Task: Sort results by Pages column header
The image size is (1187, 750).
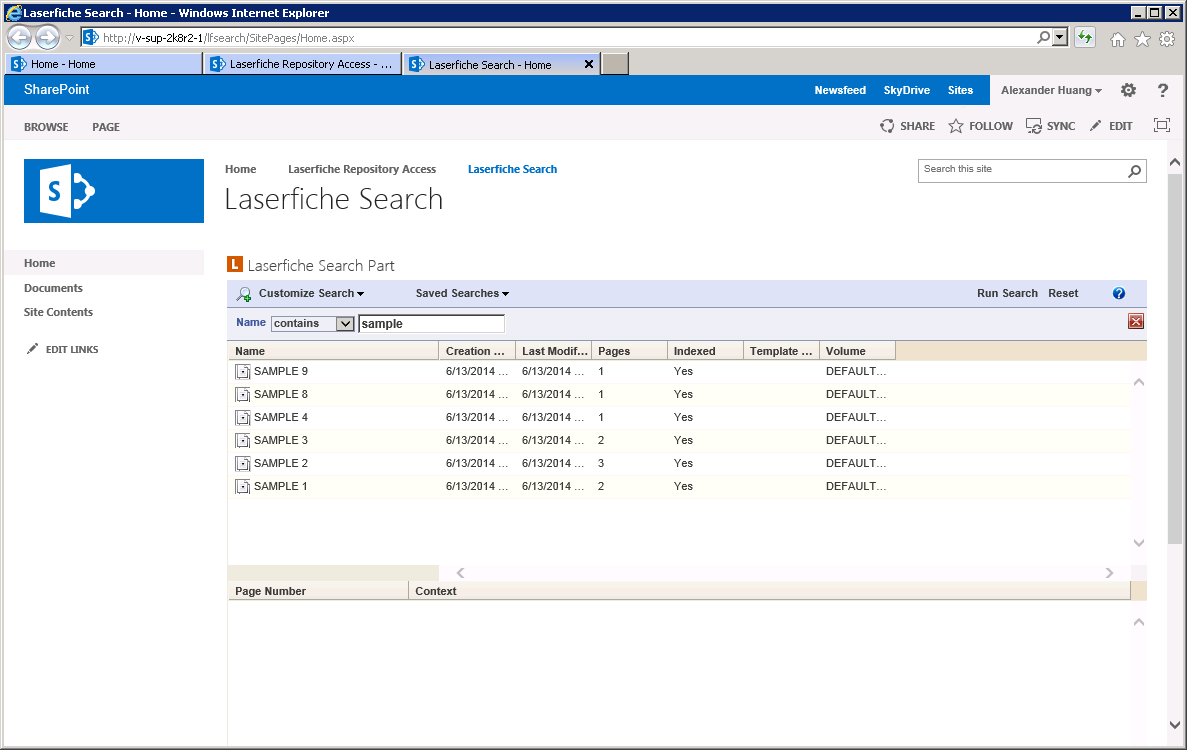Action: (x=629, y=351)
